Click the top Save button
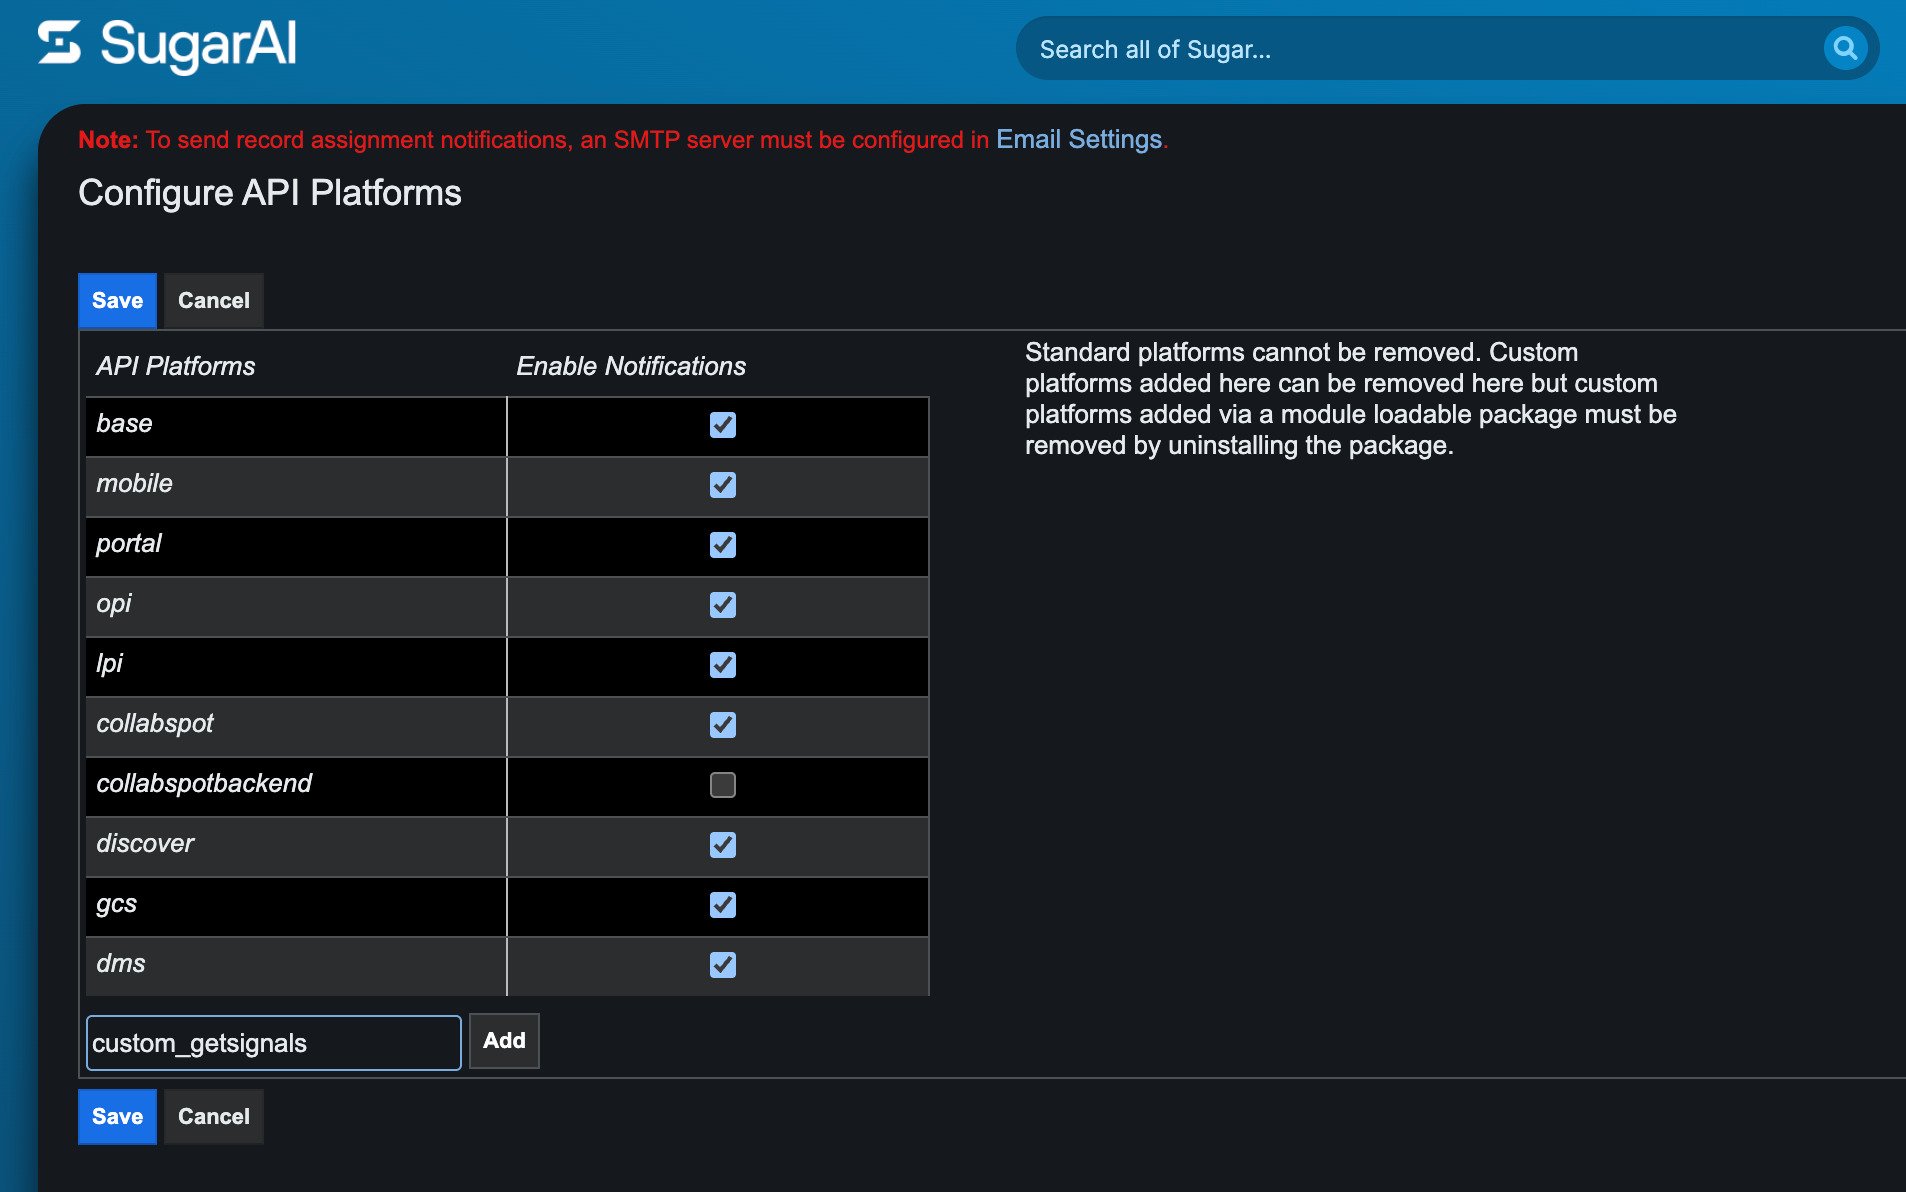Image resolution: width=1906 pixels, height=1192 pixels. pyautogui.click(x=118, y=300)
